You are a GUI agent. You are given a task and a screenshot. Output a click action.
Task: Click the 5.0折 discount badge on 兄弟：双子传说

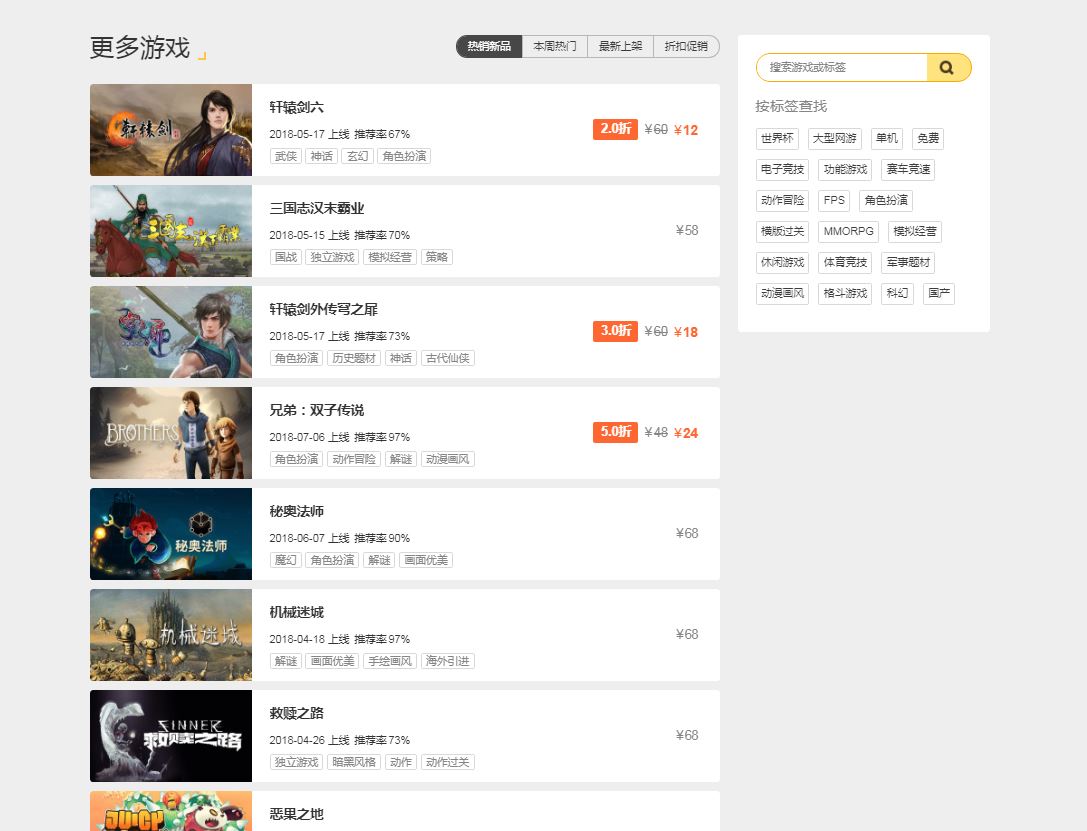[616, 432]
